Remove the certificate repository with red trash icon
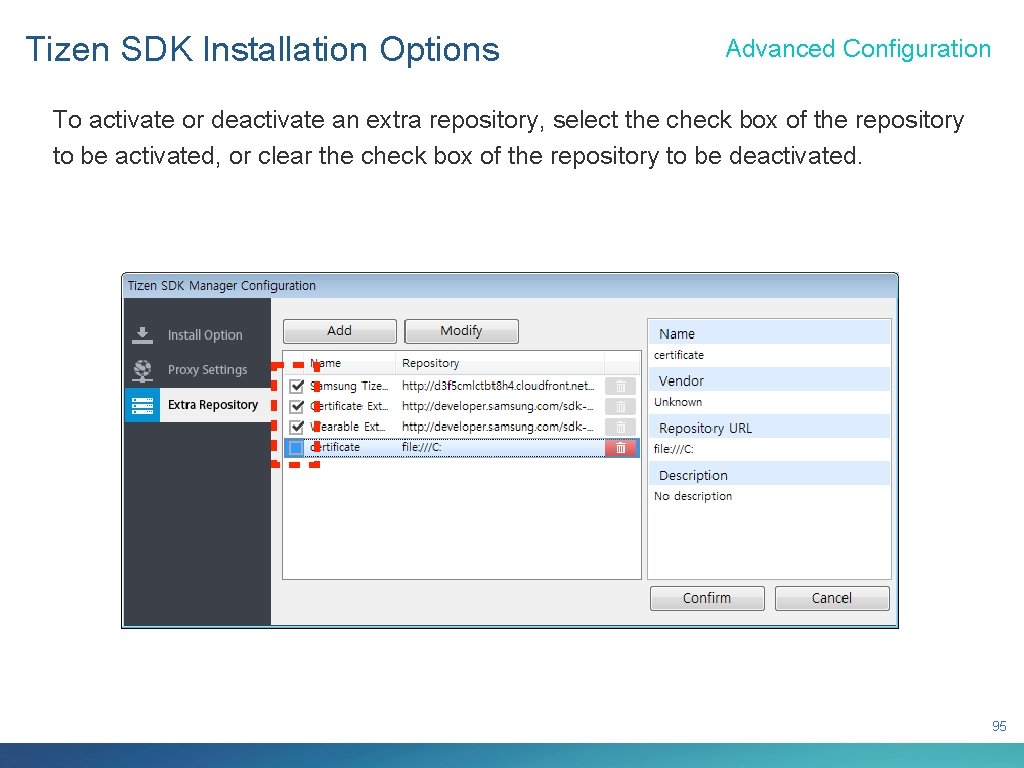1024x768 pixels. [620, 448]
